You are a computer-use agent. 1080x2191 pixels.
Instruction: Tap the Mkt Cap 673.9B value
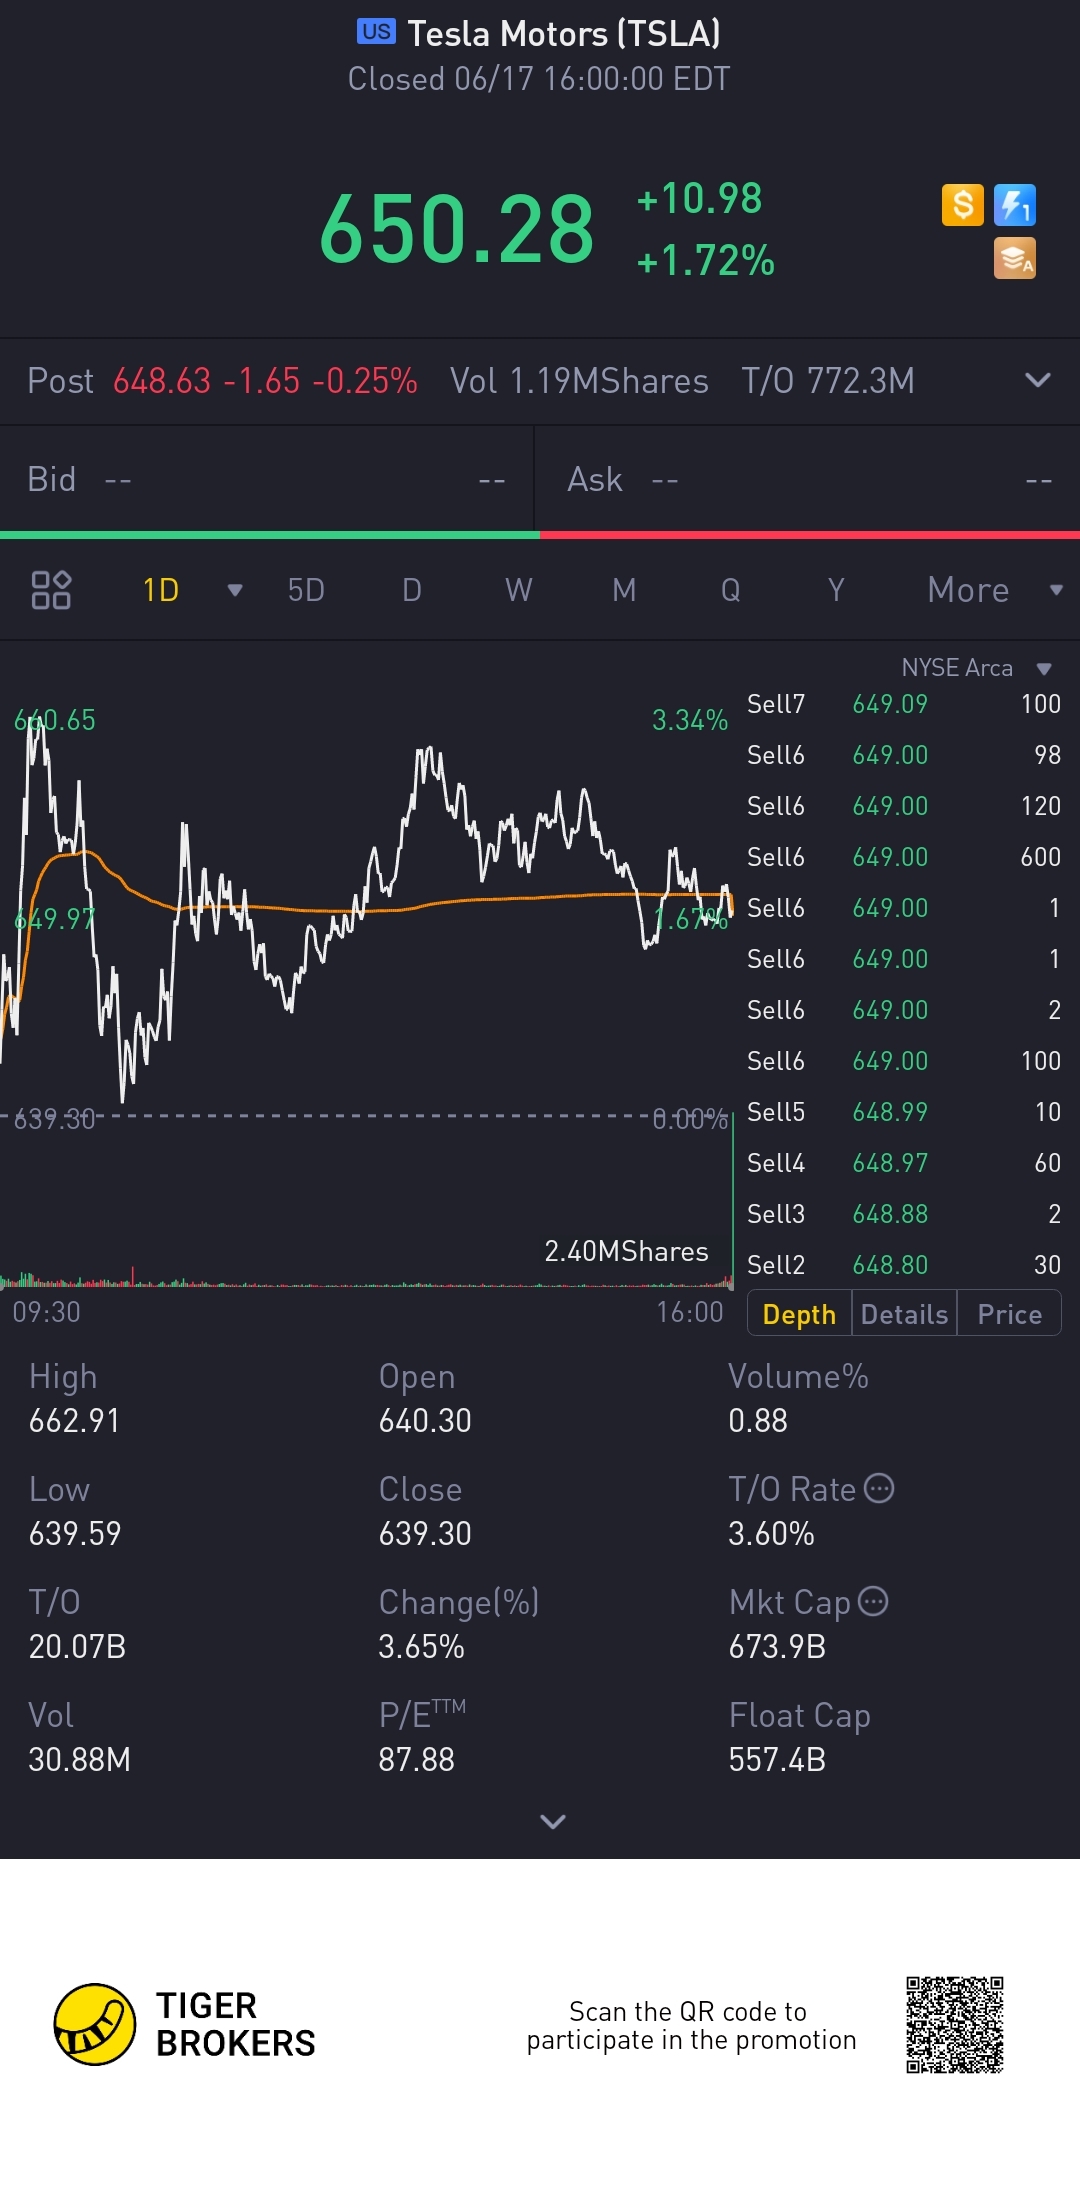coord(777,1647)
